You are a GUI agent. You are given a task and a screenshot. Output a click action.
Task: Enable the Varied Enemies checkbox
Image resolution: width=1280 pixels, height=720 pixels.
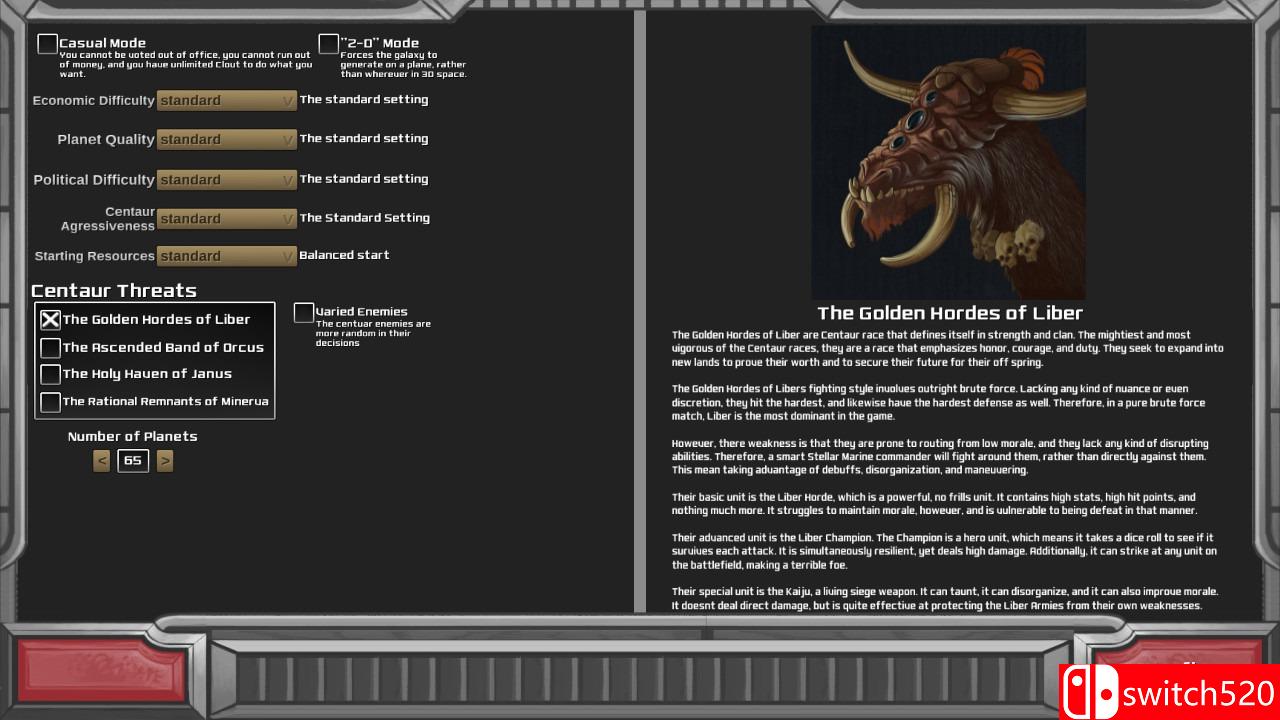[x=304, y=313]
